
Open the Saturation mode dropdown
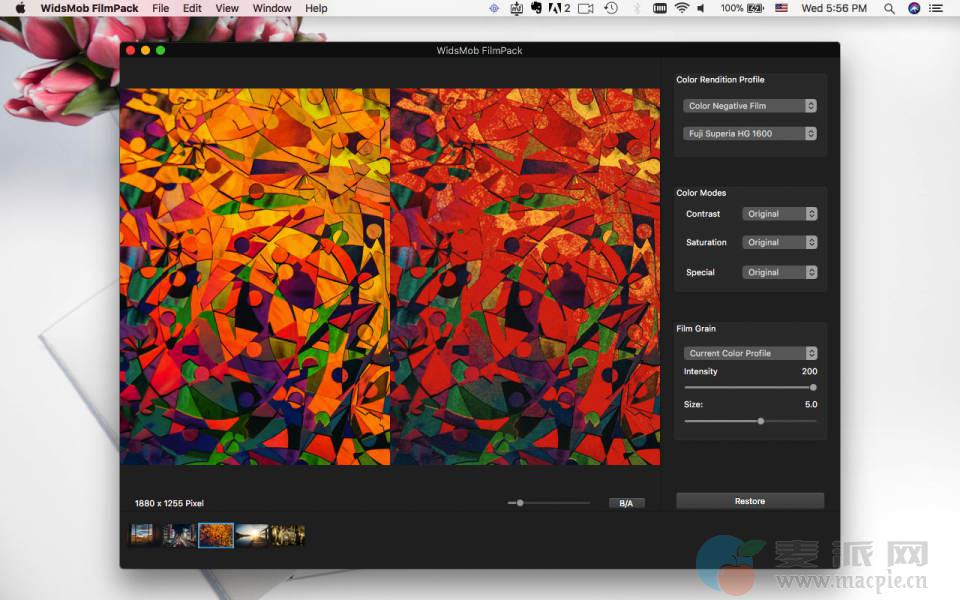780,242
